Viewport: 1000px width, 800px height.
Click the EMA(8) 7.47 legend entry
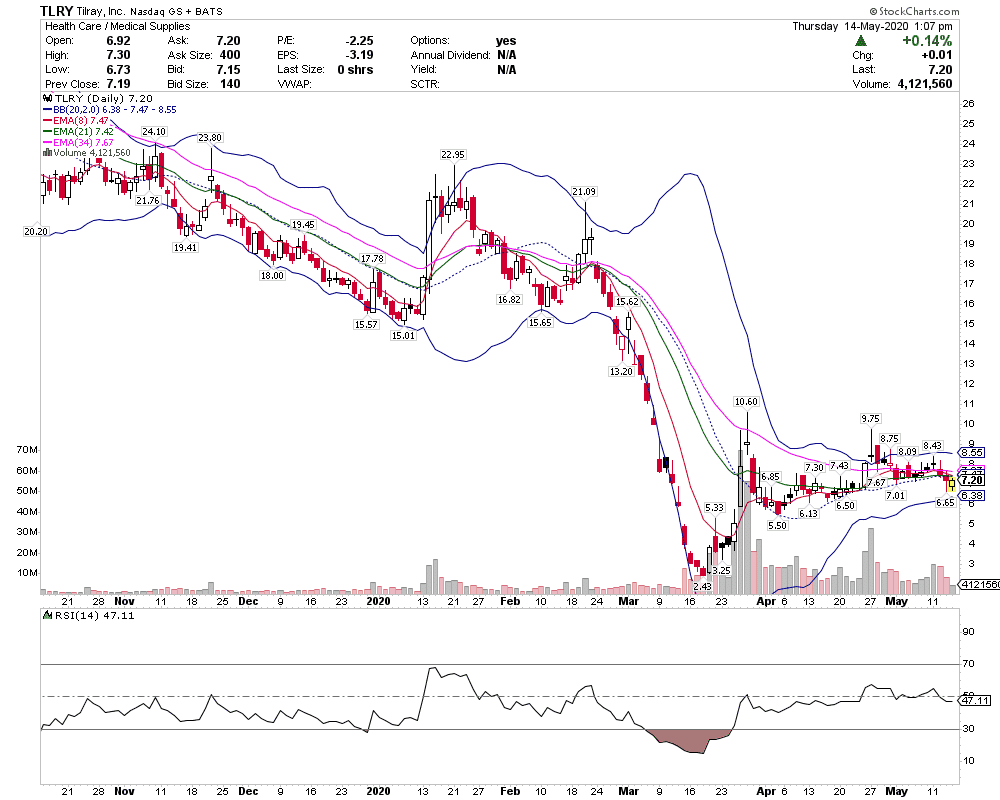(76, 120)
